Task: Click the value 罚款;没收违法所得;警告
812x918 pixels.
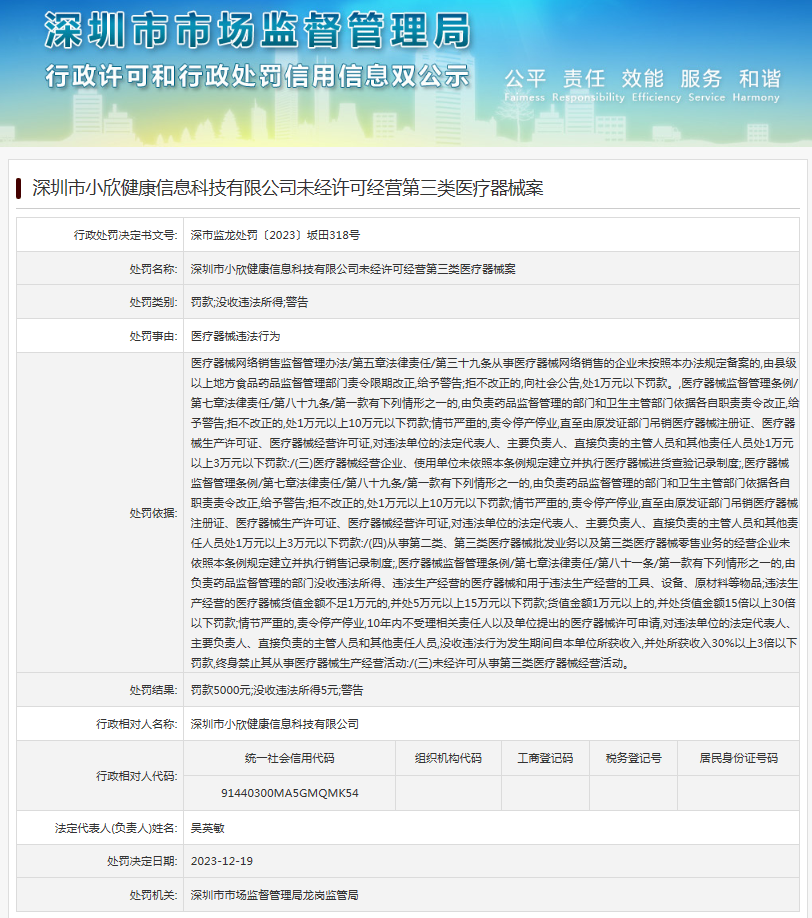Action: (249, 303)
